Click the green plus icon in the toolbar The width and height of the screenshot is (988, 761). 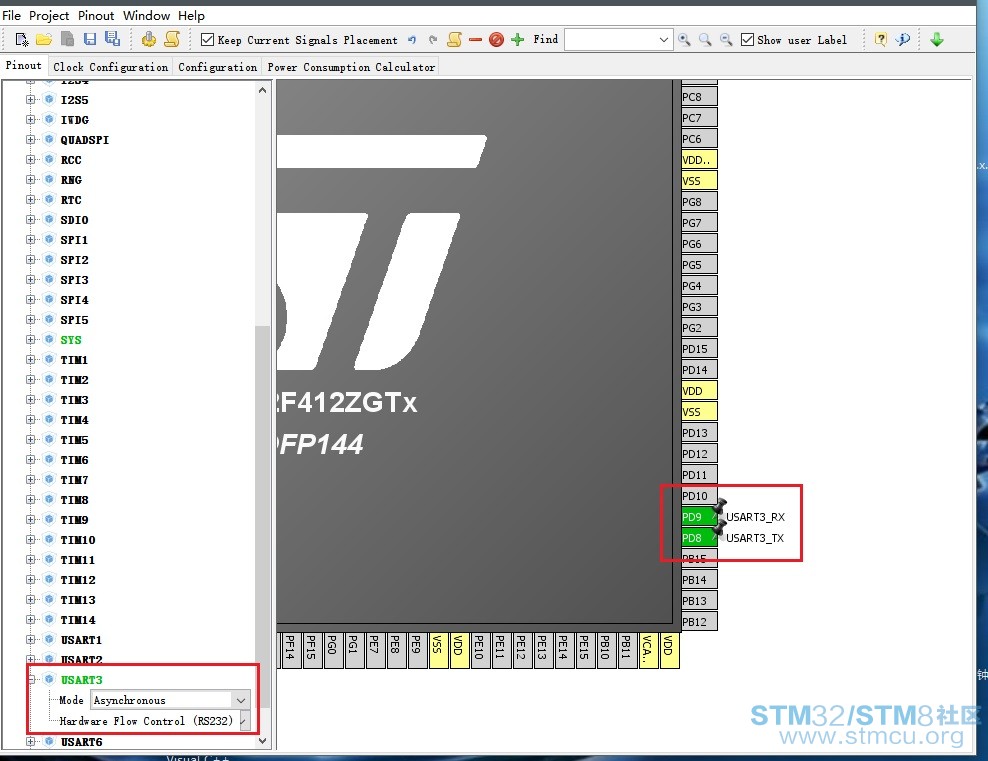[517, 40]
